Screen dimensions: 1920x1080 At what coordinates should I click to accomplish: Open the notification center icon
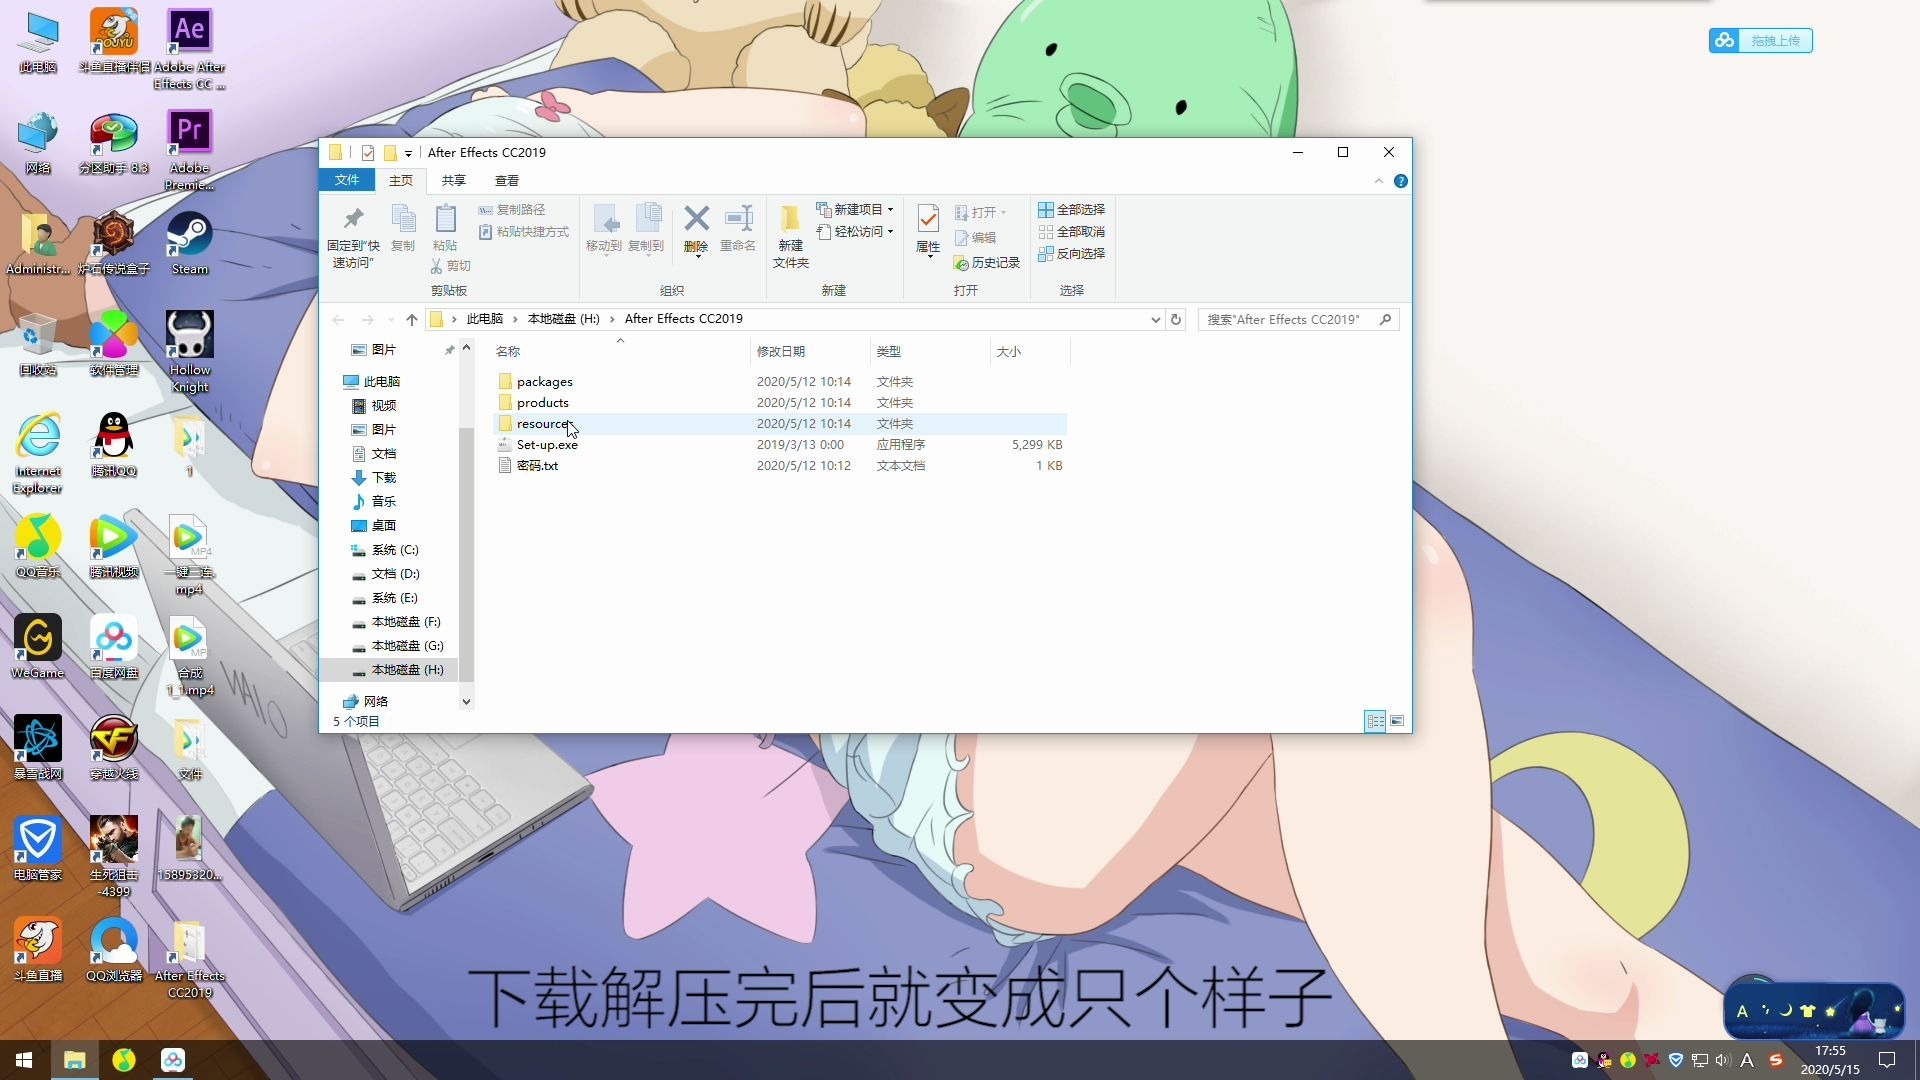(x=1887, y=1060)
